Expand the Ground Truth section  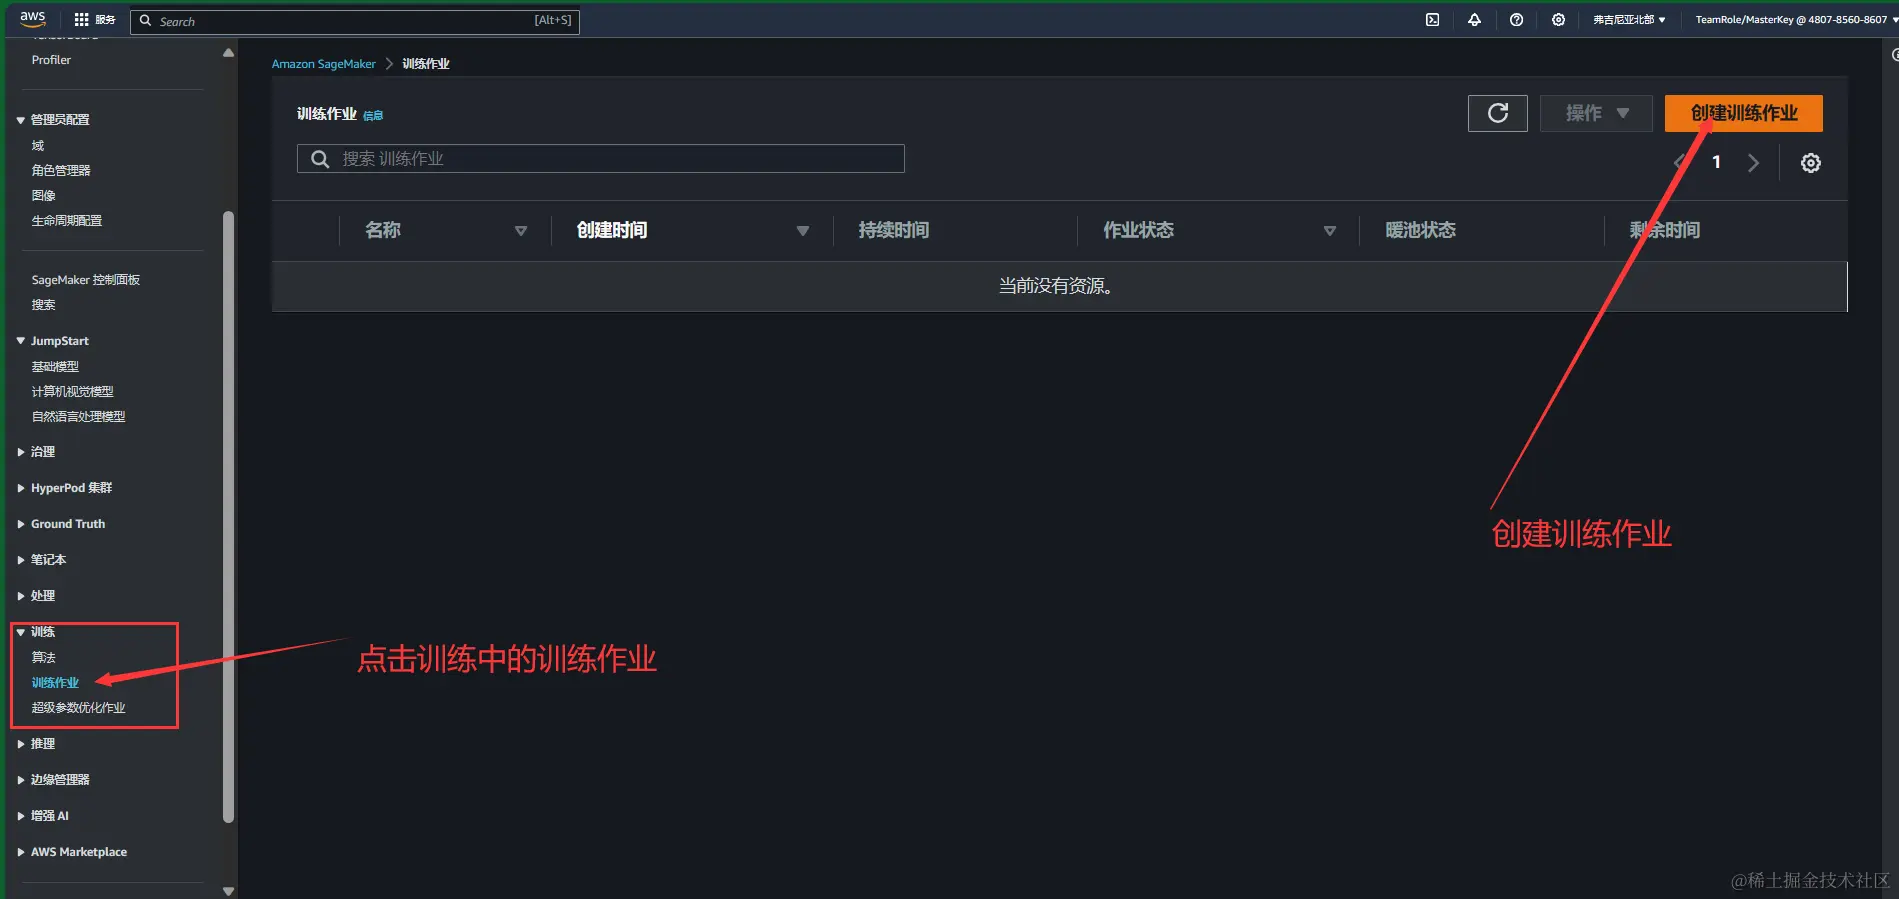(x=20, y=524)
